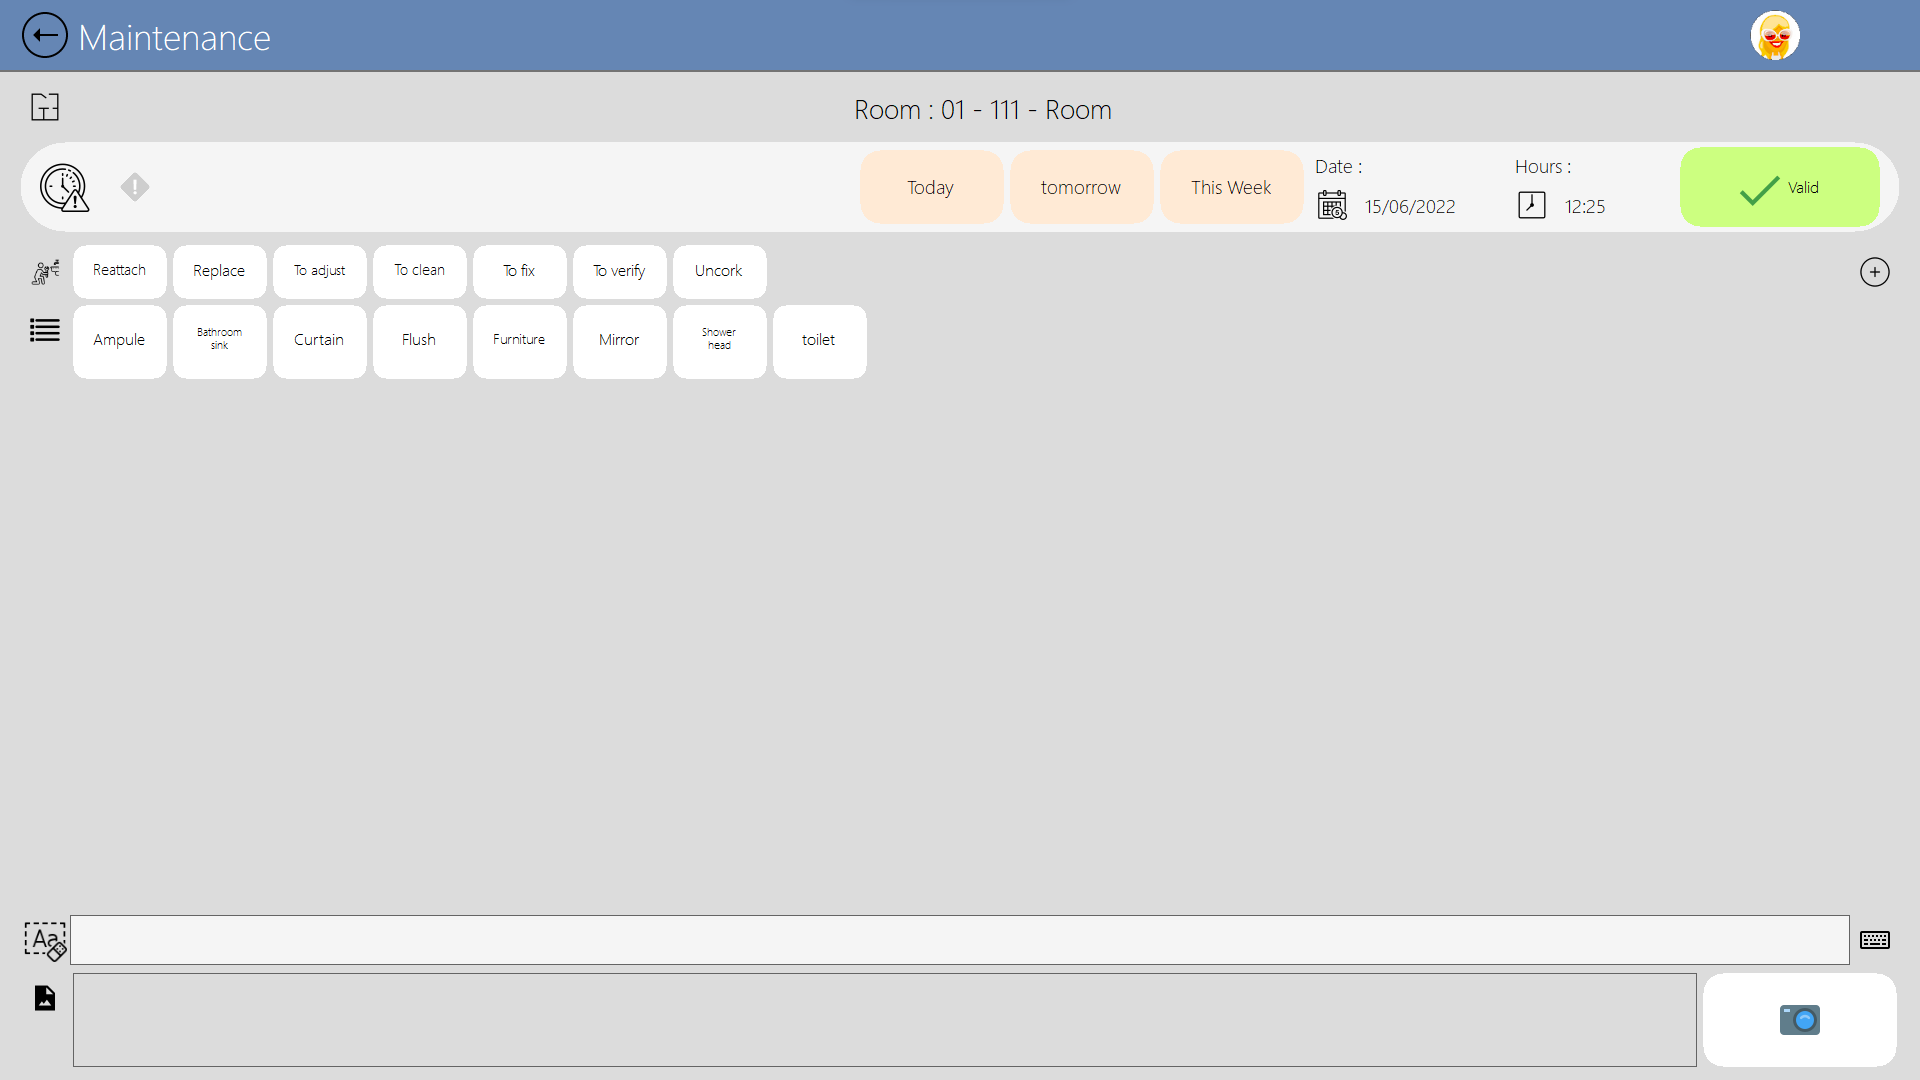
Task: Choose the To clean action
Action: tap(419, 271)
